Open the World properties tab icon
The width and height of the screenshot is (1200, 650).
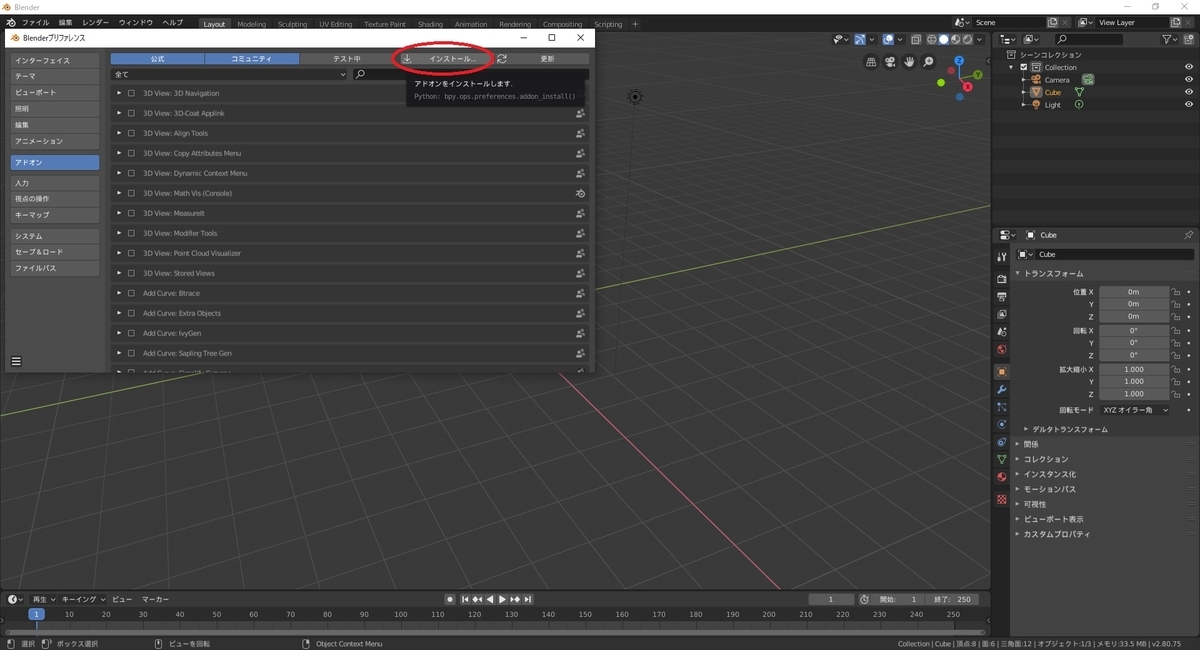1001,350
